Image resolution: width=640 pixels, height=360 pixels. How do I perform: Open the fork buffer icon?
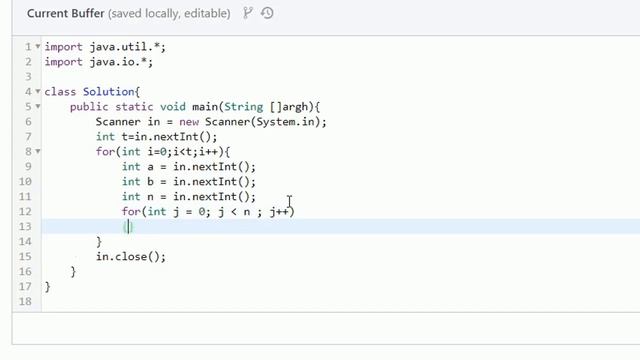247,13
